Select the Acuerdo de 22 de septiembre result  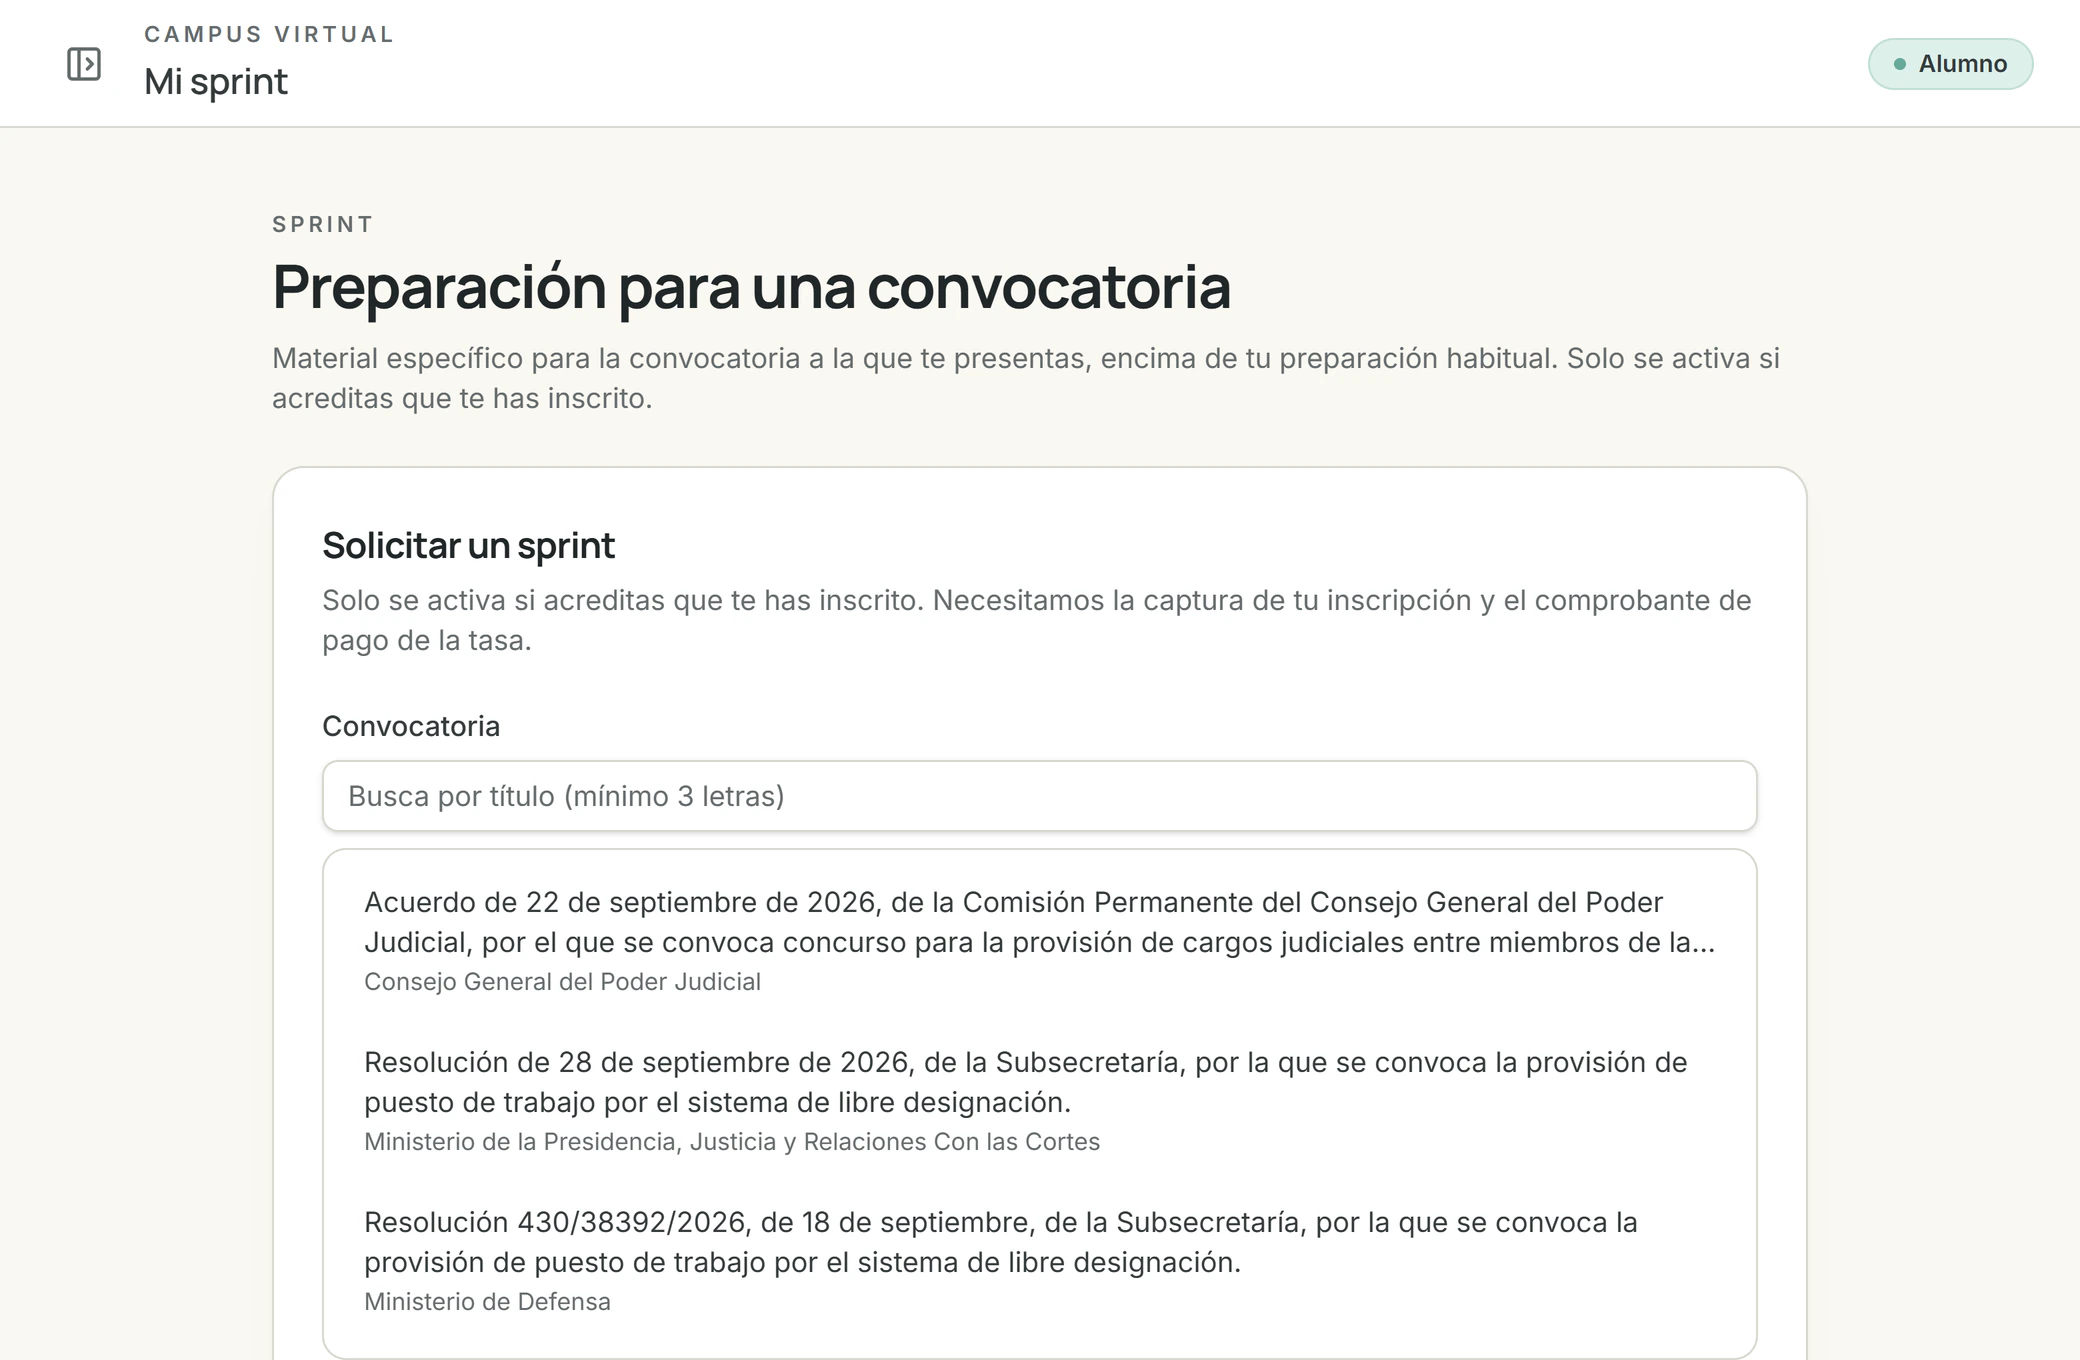click(x=1039, y=940)
